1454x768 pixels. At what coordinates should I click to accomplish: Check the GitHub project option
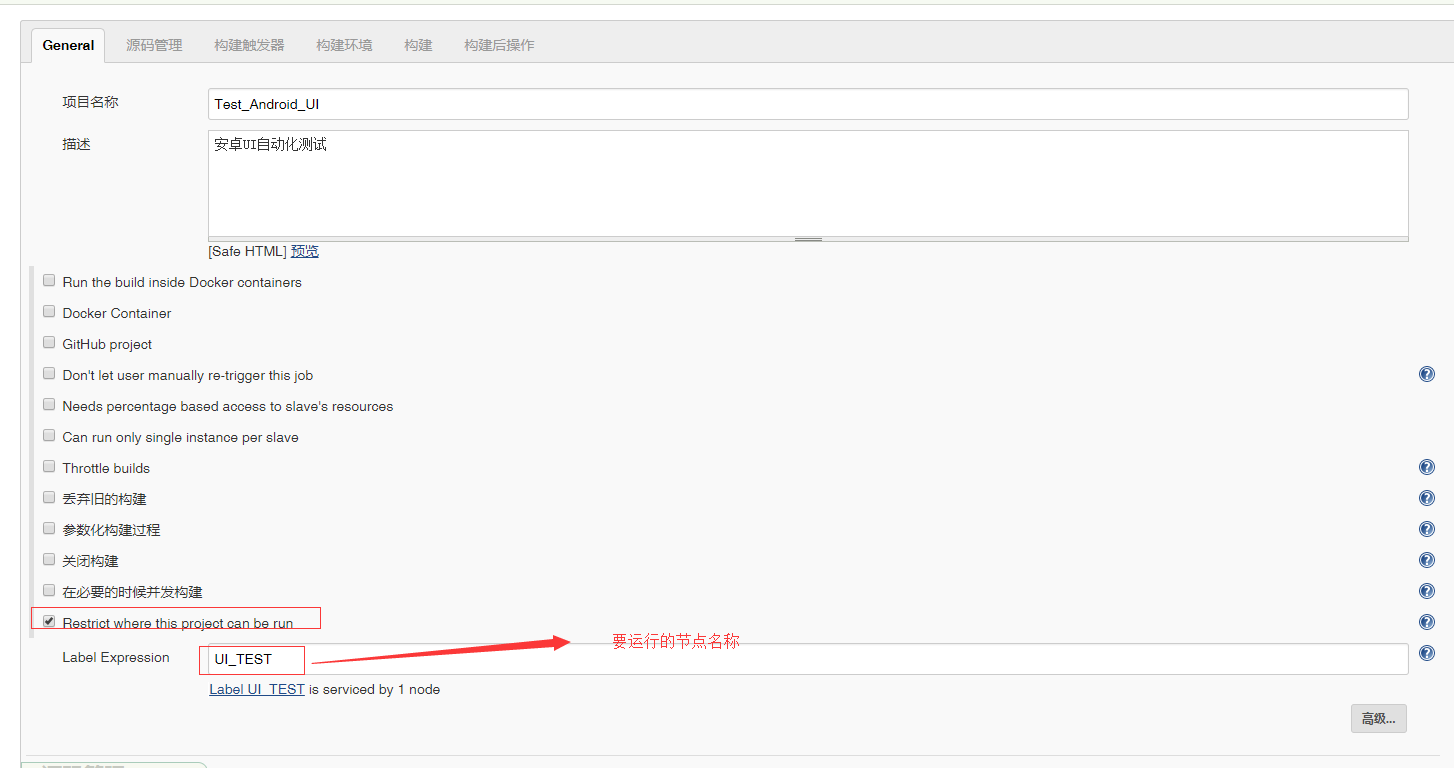49,342
